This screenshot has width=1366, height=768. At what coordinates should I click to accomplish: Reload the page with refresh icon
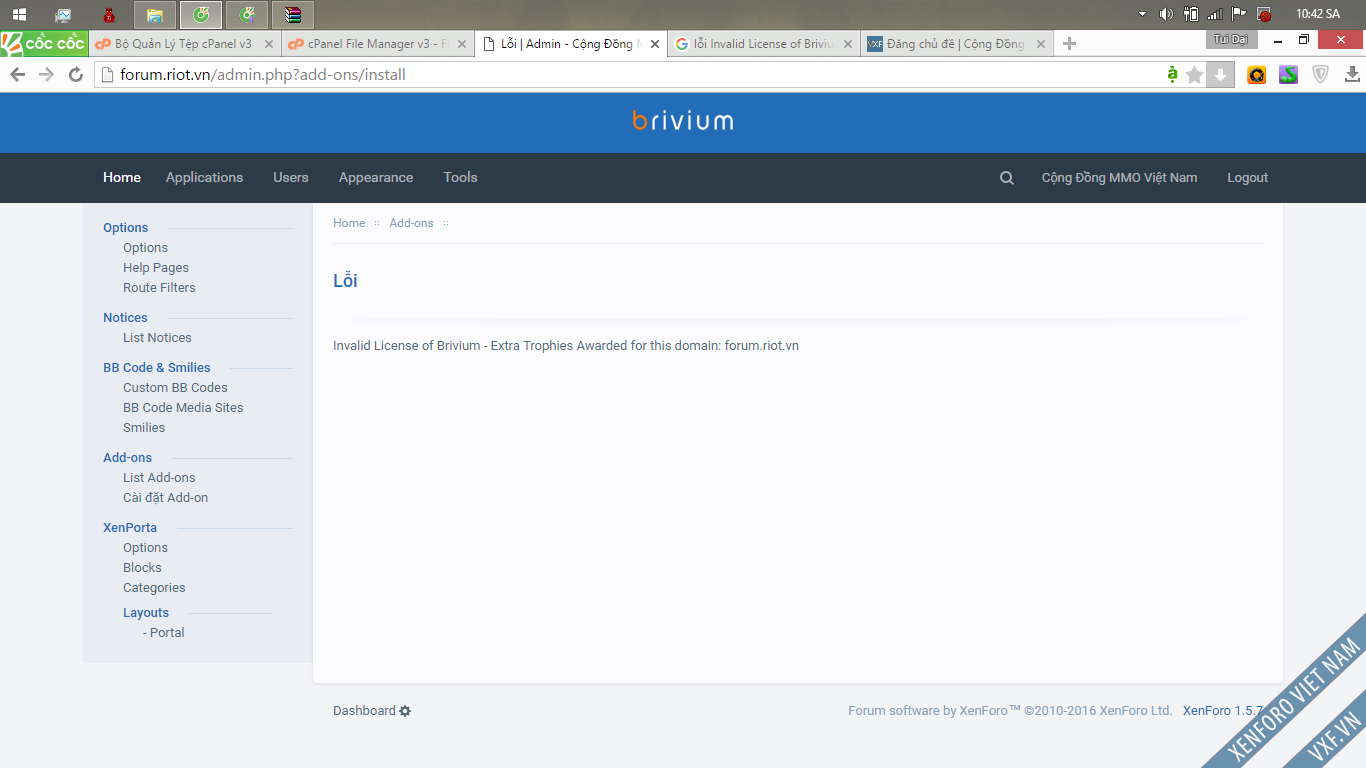coord(75,75)
